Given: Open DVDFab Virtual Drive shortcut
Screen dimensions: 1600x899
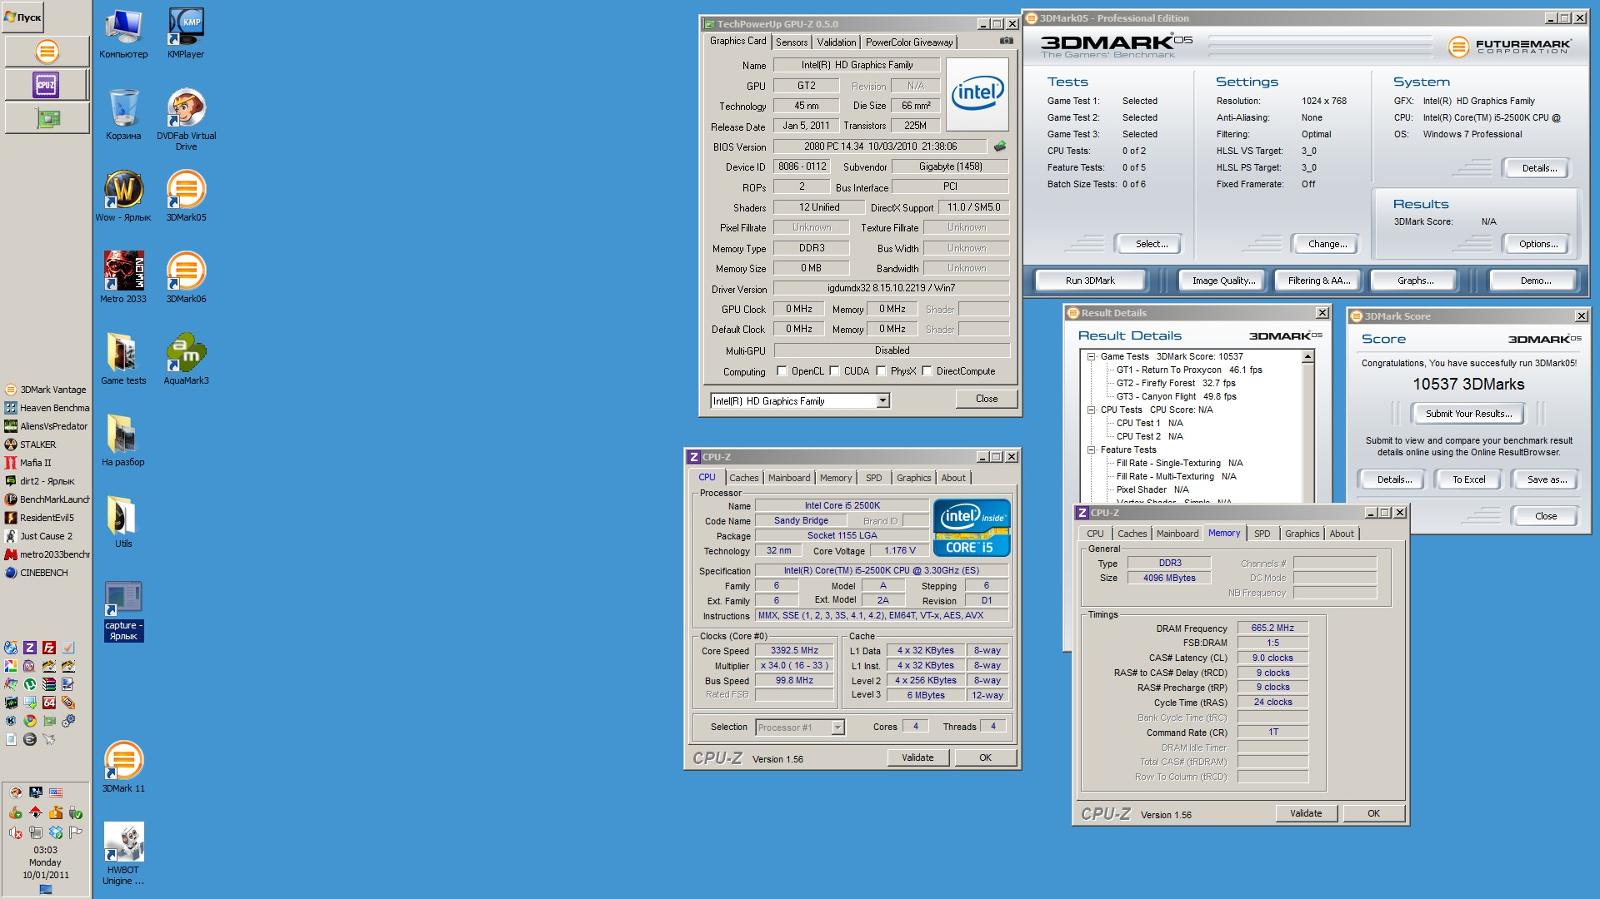Looking at the screenshot, I should coord(186,119).
